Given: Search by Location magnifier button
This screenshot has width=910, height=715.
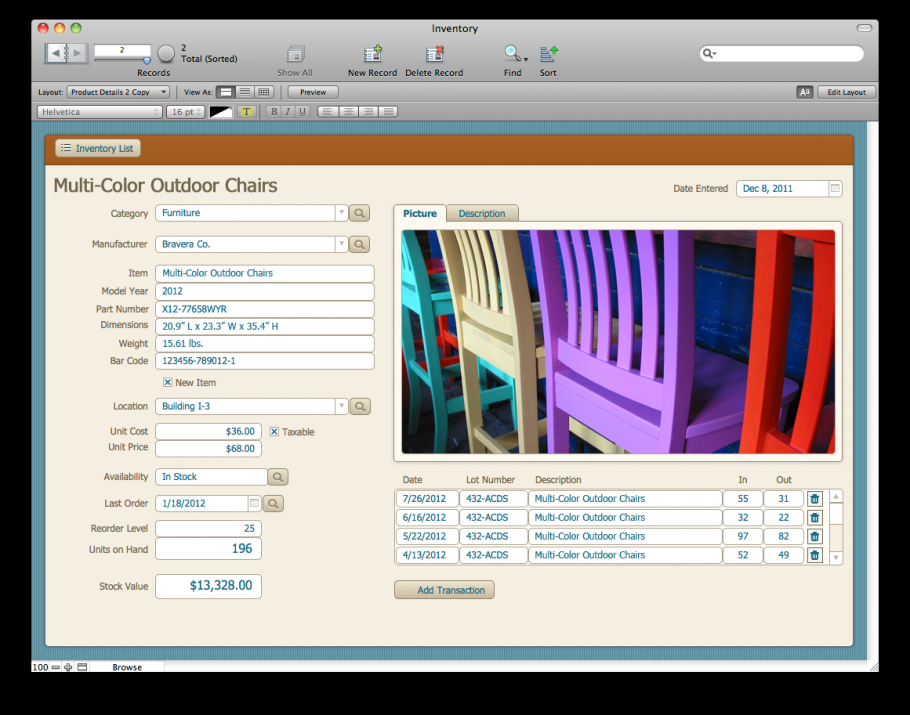Looking at the screenshot, I should pos(360,406).
